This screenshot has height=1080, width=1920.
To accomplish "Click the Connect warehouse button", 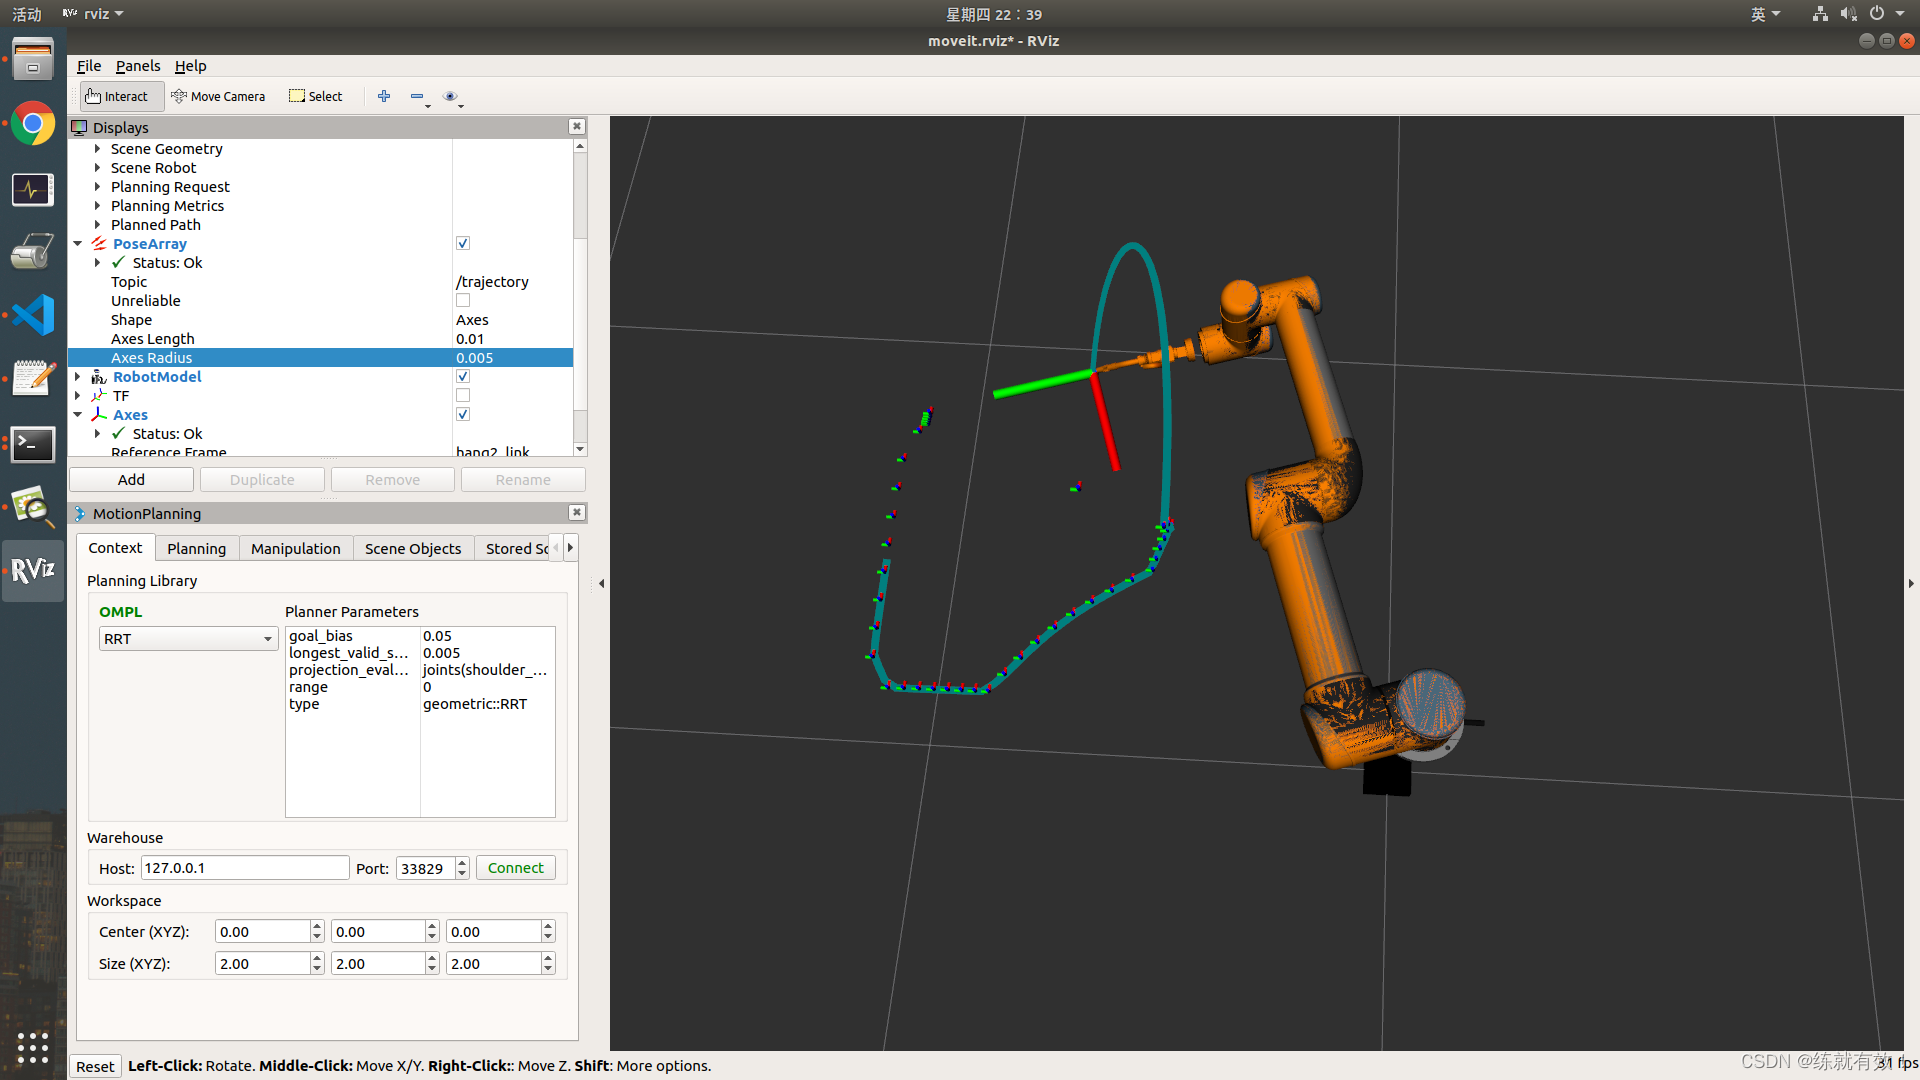I will (515, 868).
